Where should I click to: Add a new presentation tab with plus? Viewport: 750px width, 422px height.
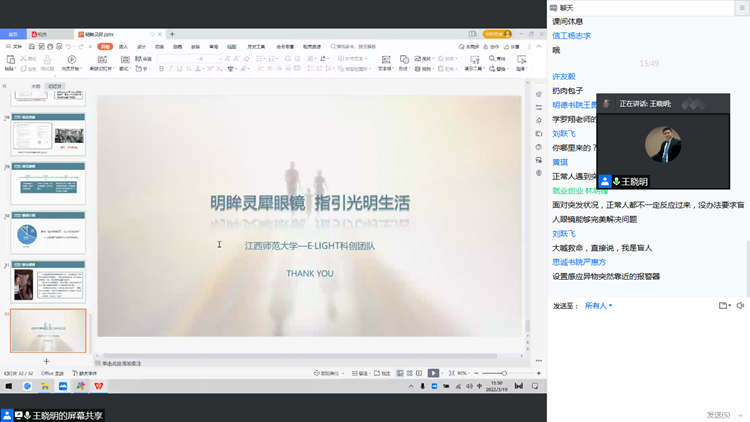coord(172,34)
